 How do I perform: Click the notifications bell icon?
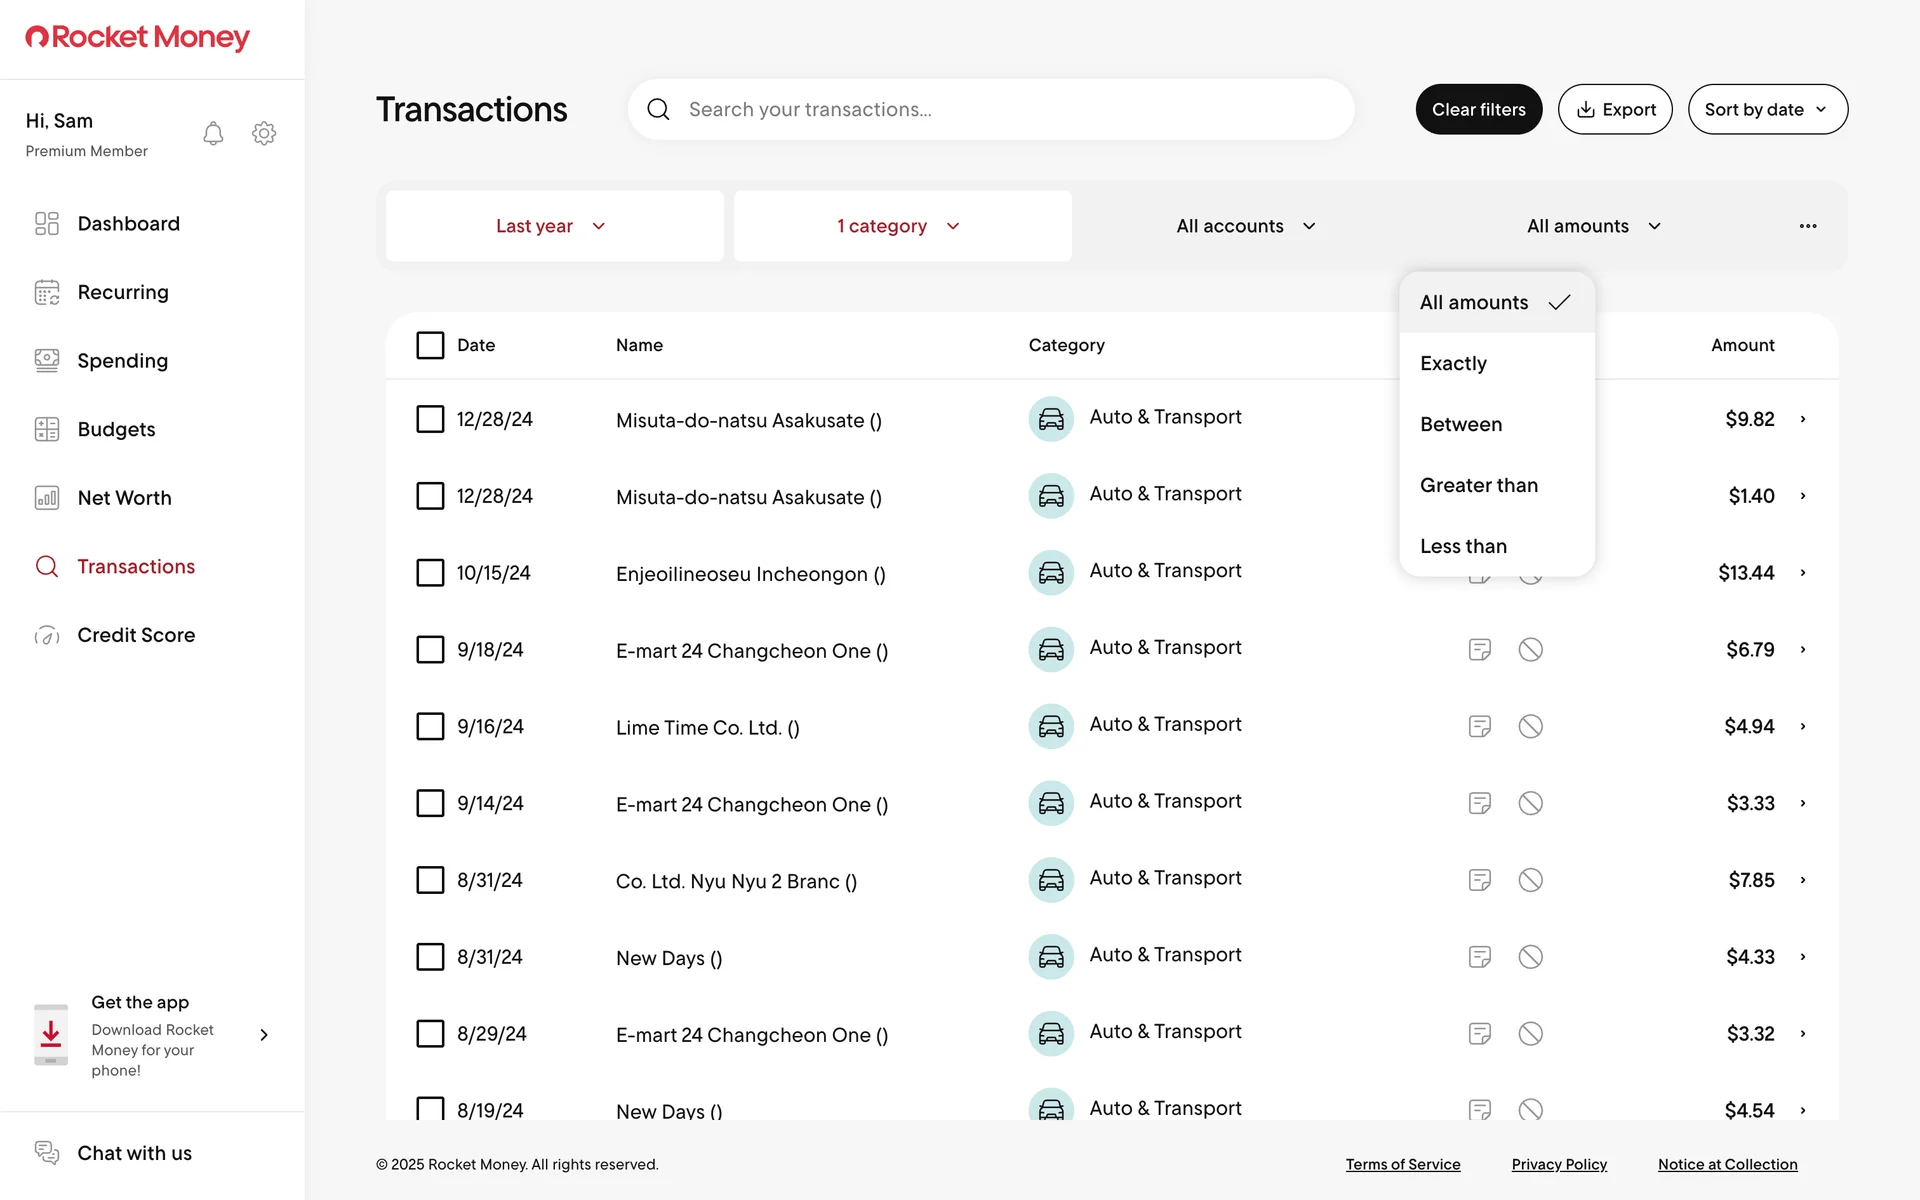213,133
